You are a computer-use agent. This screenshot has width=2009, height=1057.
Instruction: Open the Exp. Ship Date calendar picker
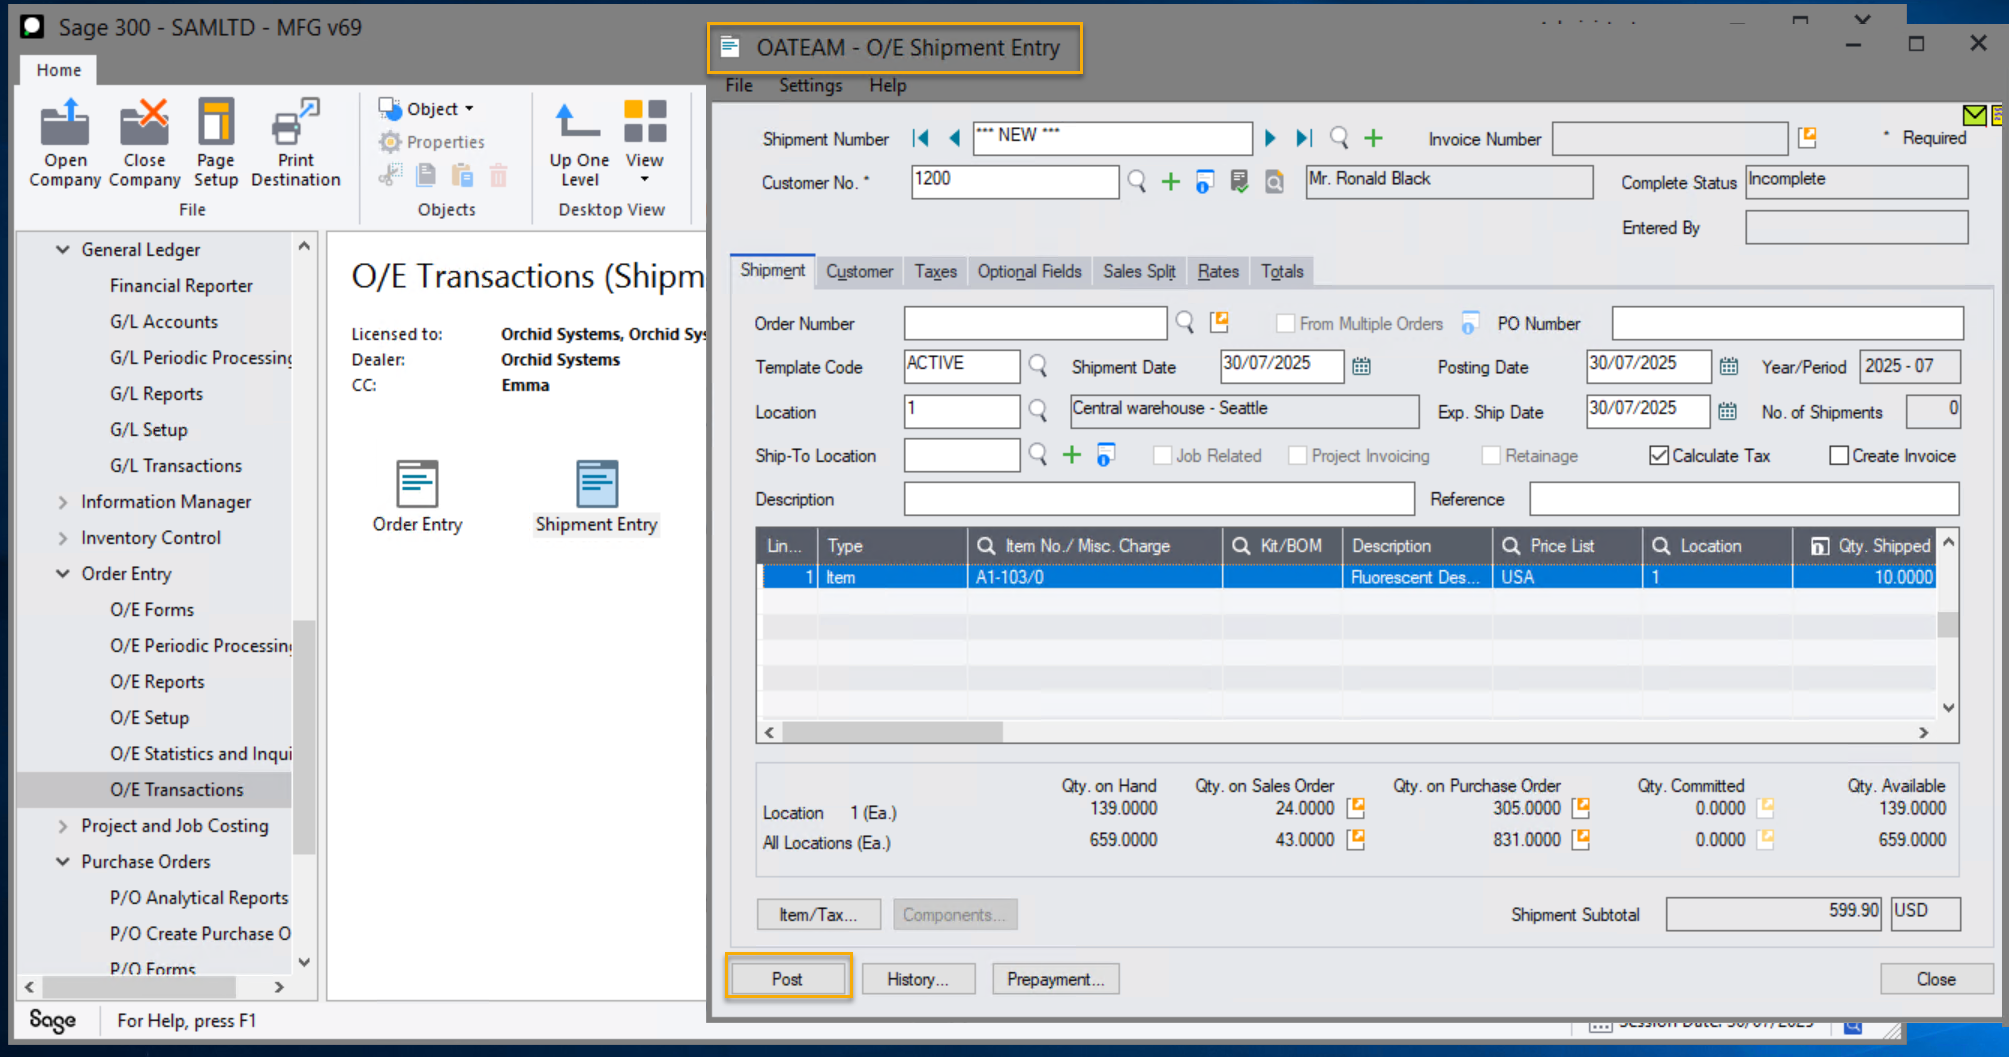coord(1727,411)
